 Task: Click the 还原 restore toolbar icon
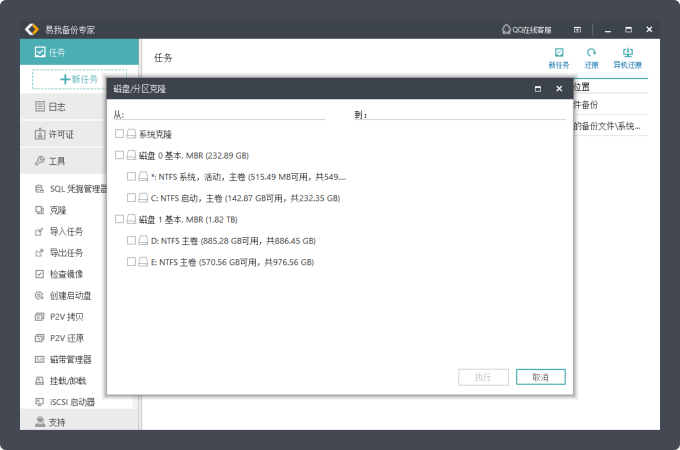coord(591,57)
